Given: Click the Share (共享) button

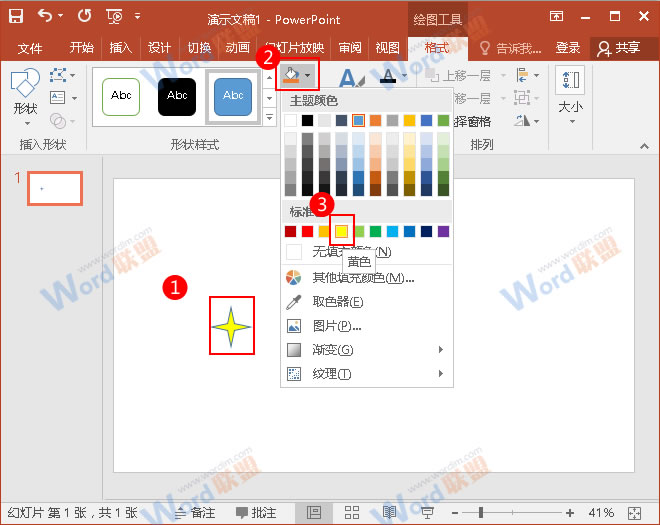Looking at the screenshot, I should tap(618, 48).
